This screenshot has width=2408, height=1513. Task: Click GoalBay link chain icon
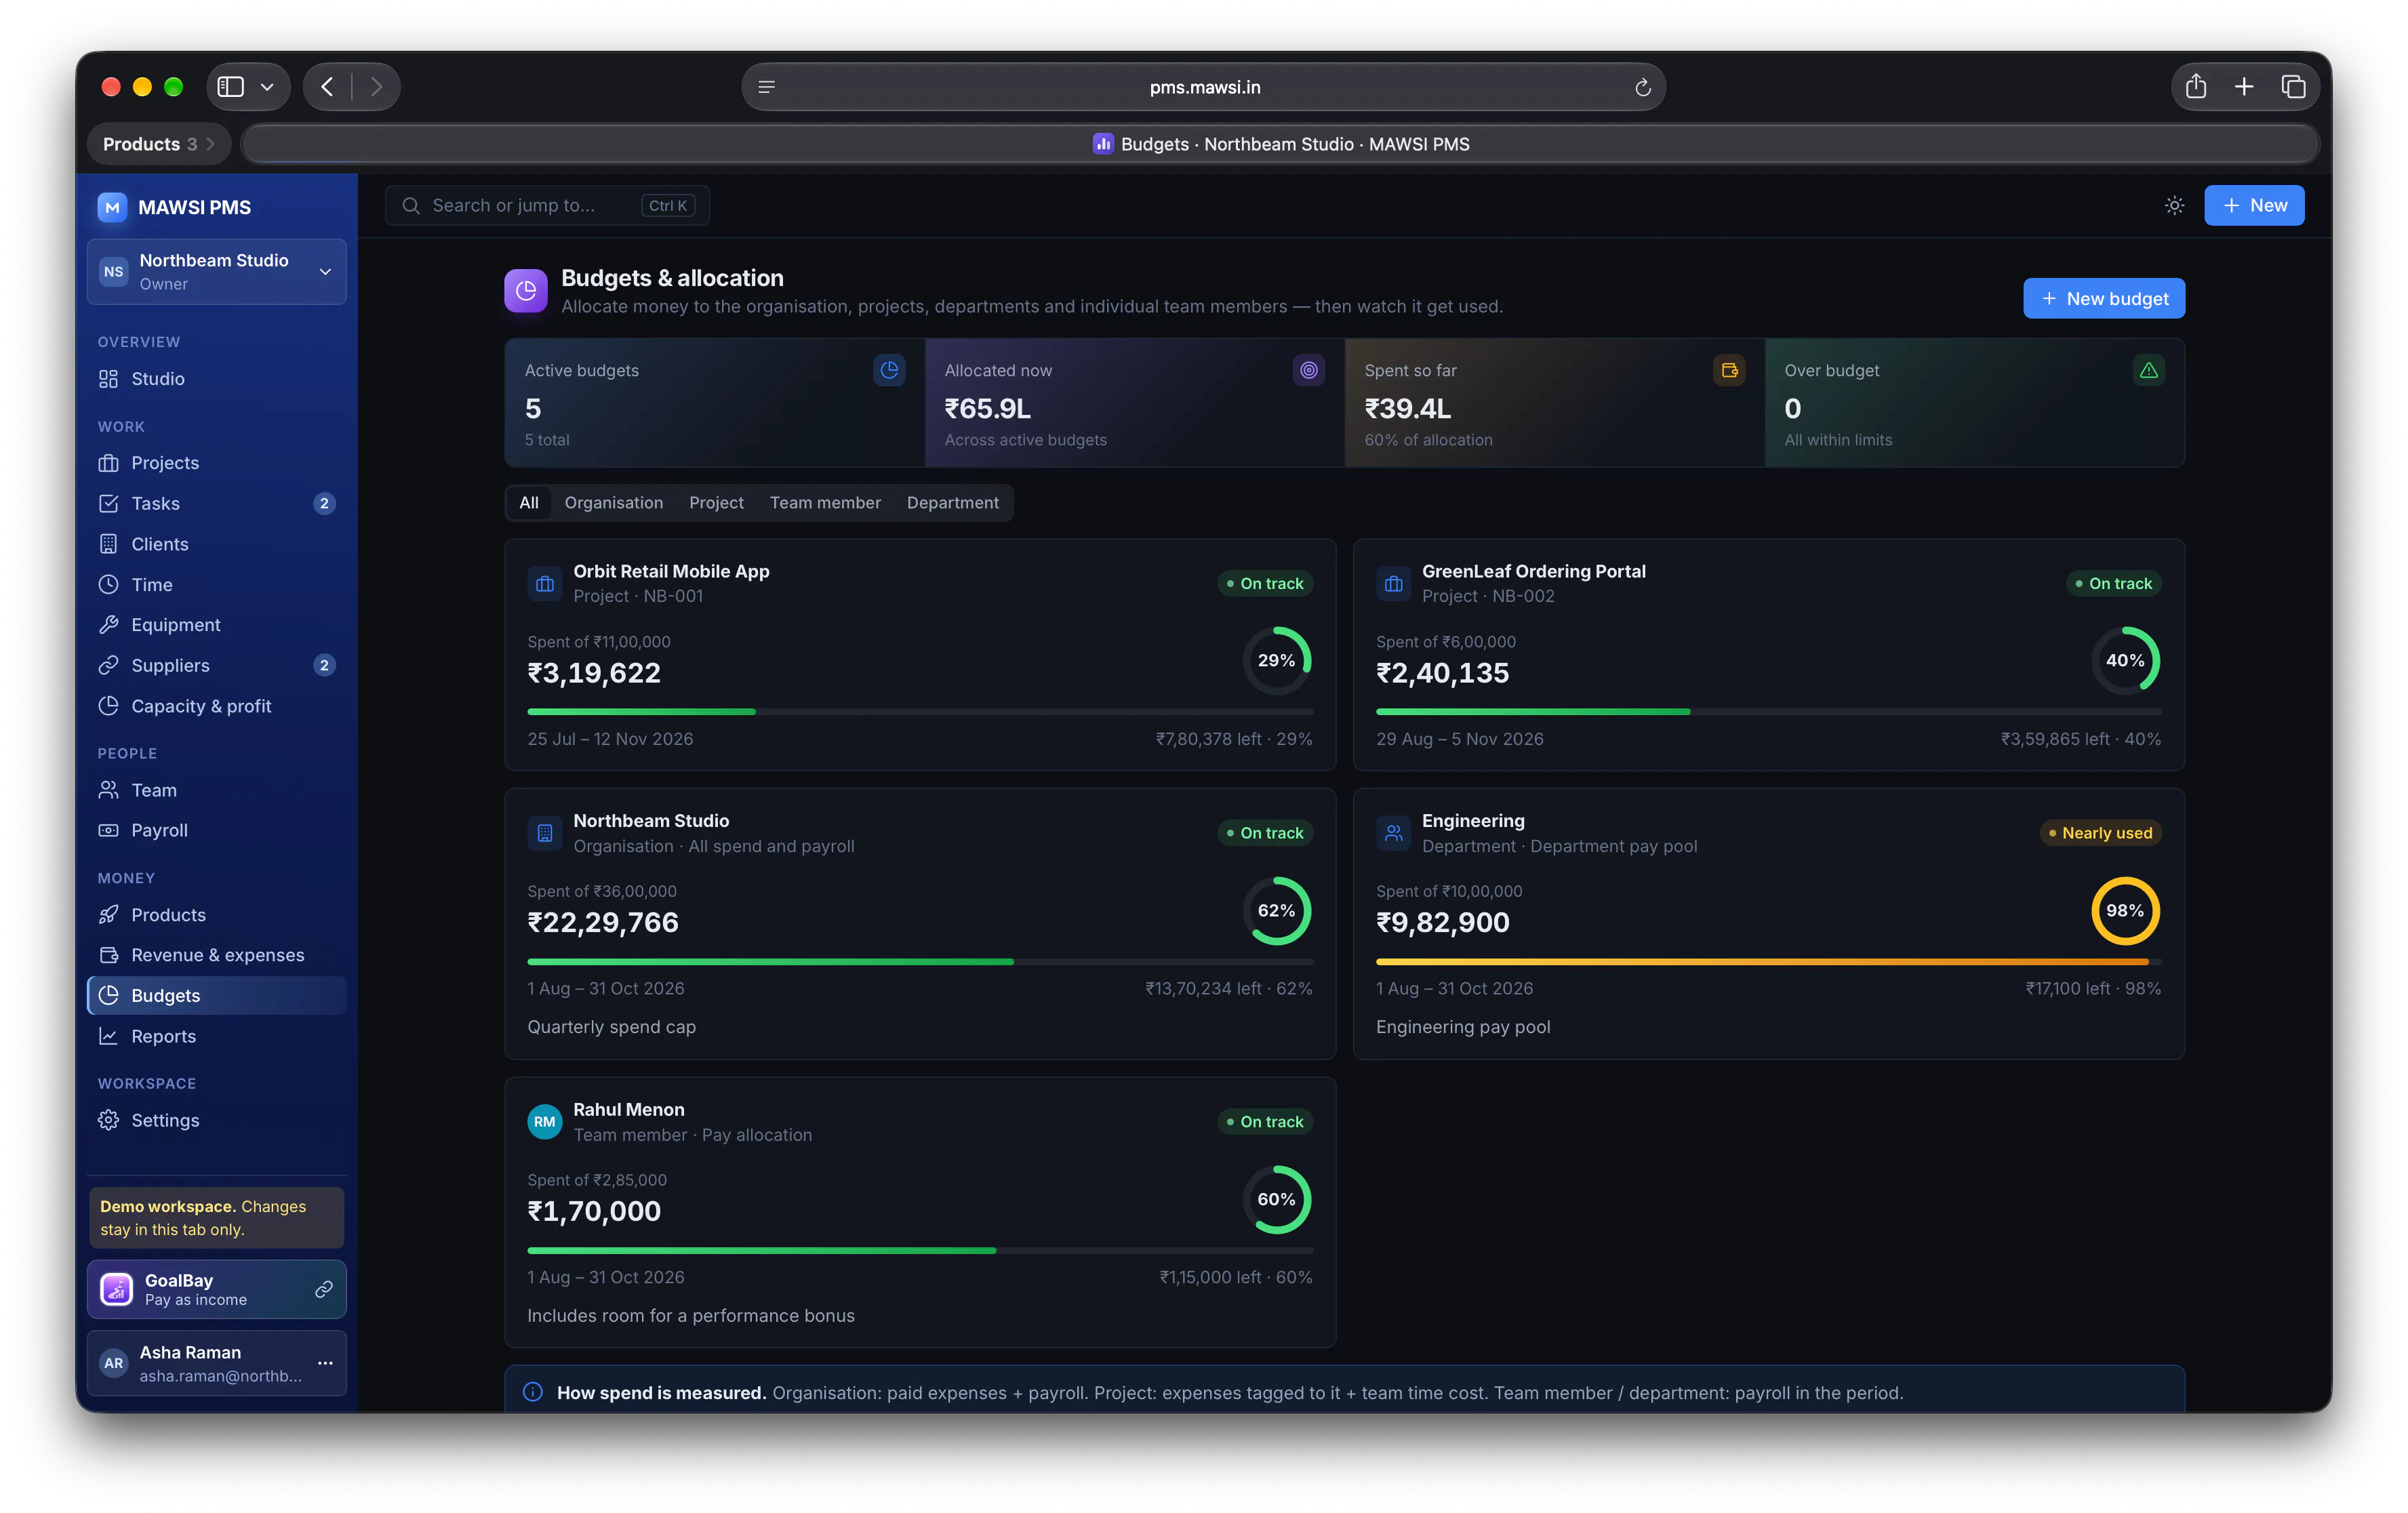(x=324, y=1289)
